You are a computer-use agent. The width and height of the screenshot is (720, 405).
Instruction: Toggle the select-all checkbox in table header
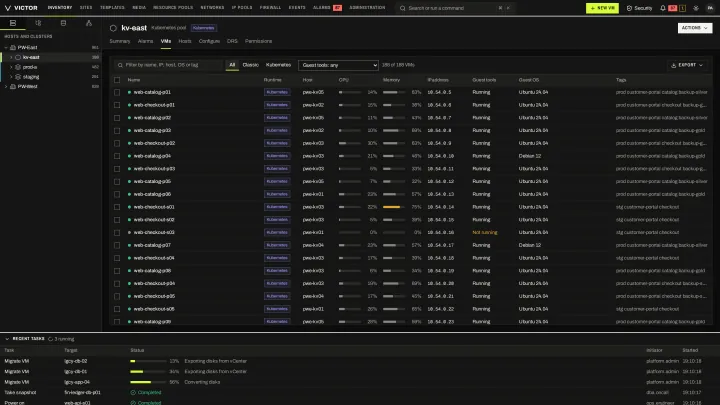(117, 80)
